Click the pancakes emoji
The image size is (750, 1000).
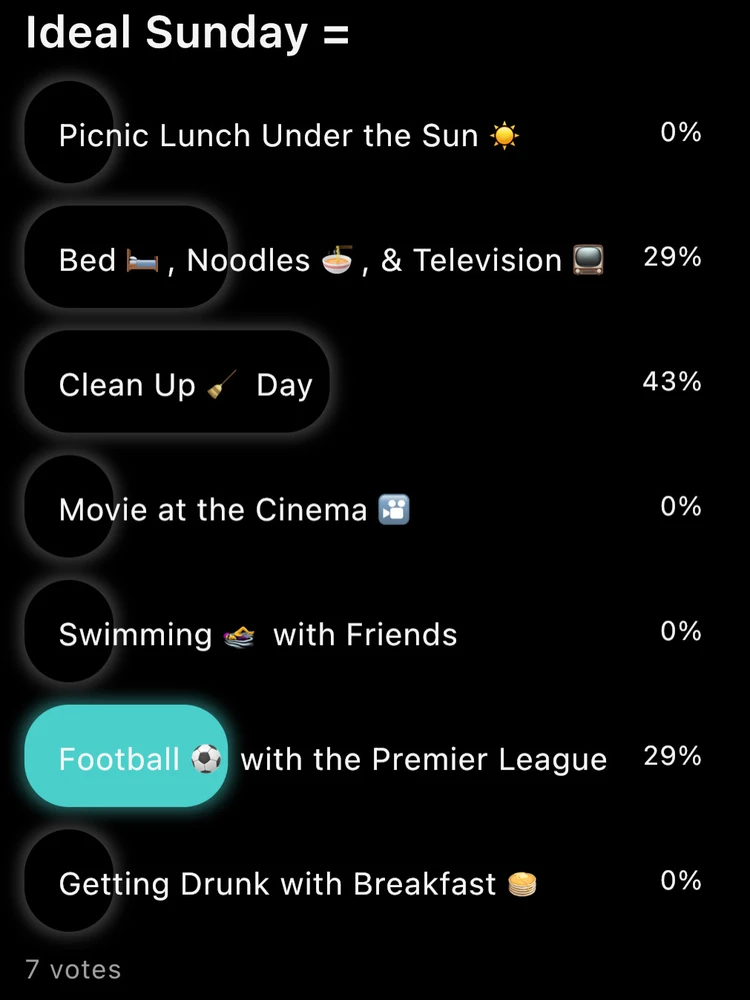coord(522,884)
